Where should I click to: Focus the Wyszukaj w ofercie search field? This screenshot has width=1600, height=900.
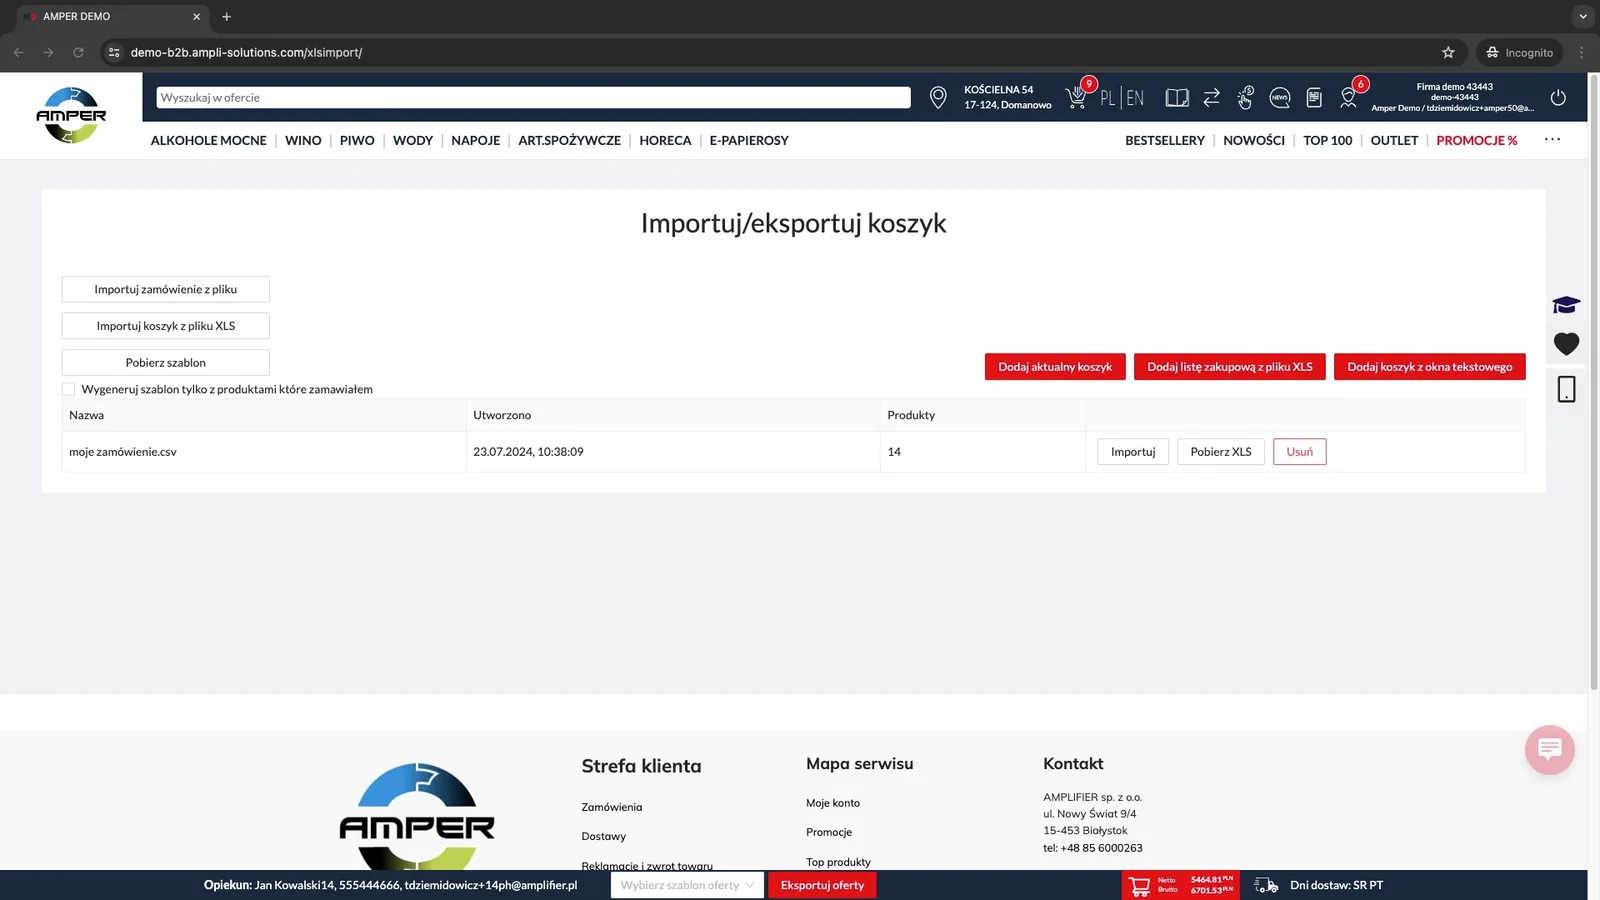pyautogui.click(x=533, y=97)
